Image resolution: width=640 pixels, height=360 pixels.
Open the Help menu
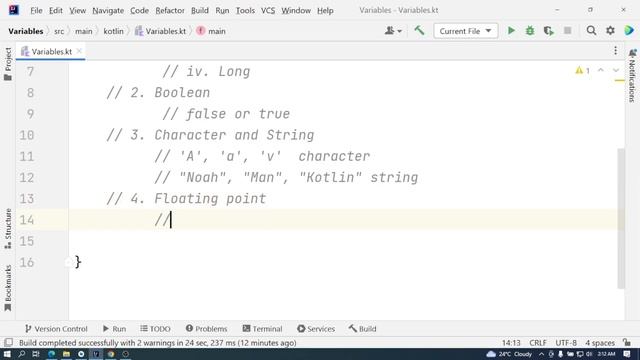click(325, 11)
